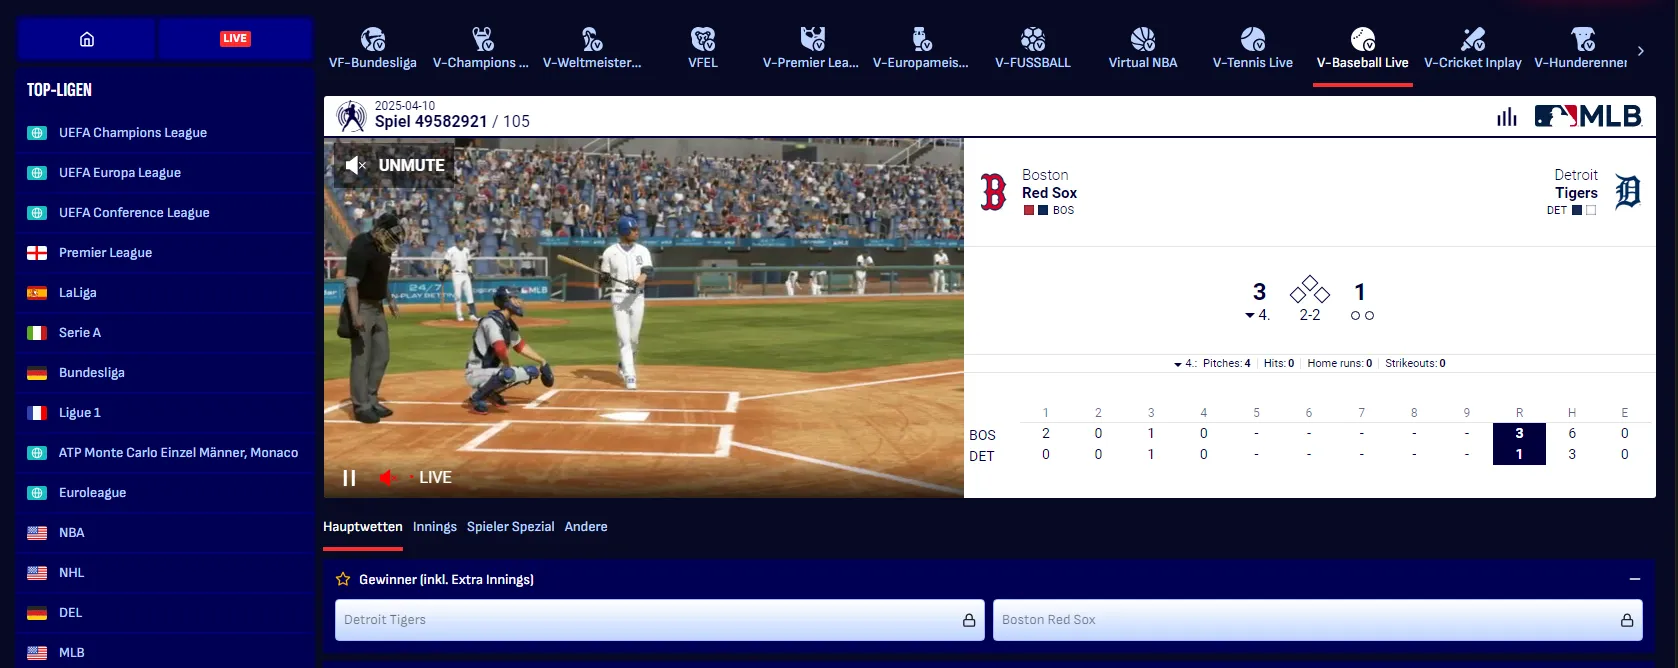Click the Boston red color swatch
Image resolution: width=1678 pixels, height=668 pixels.
point(1029,210)
